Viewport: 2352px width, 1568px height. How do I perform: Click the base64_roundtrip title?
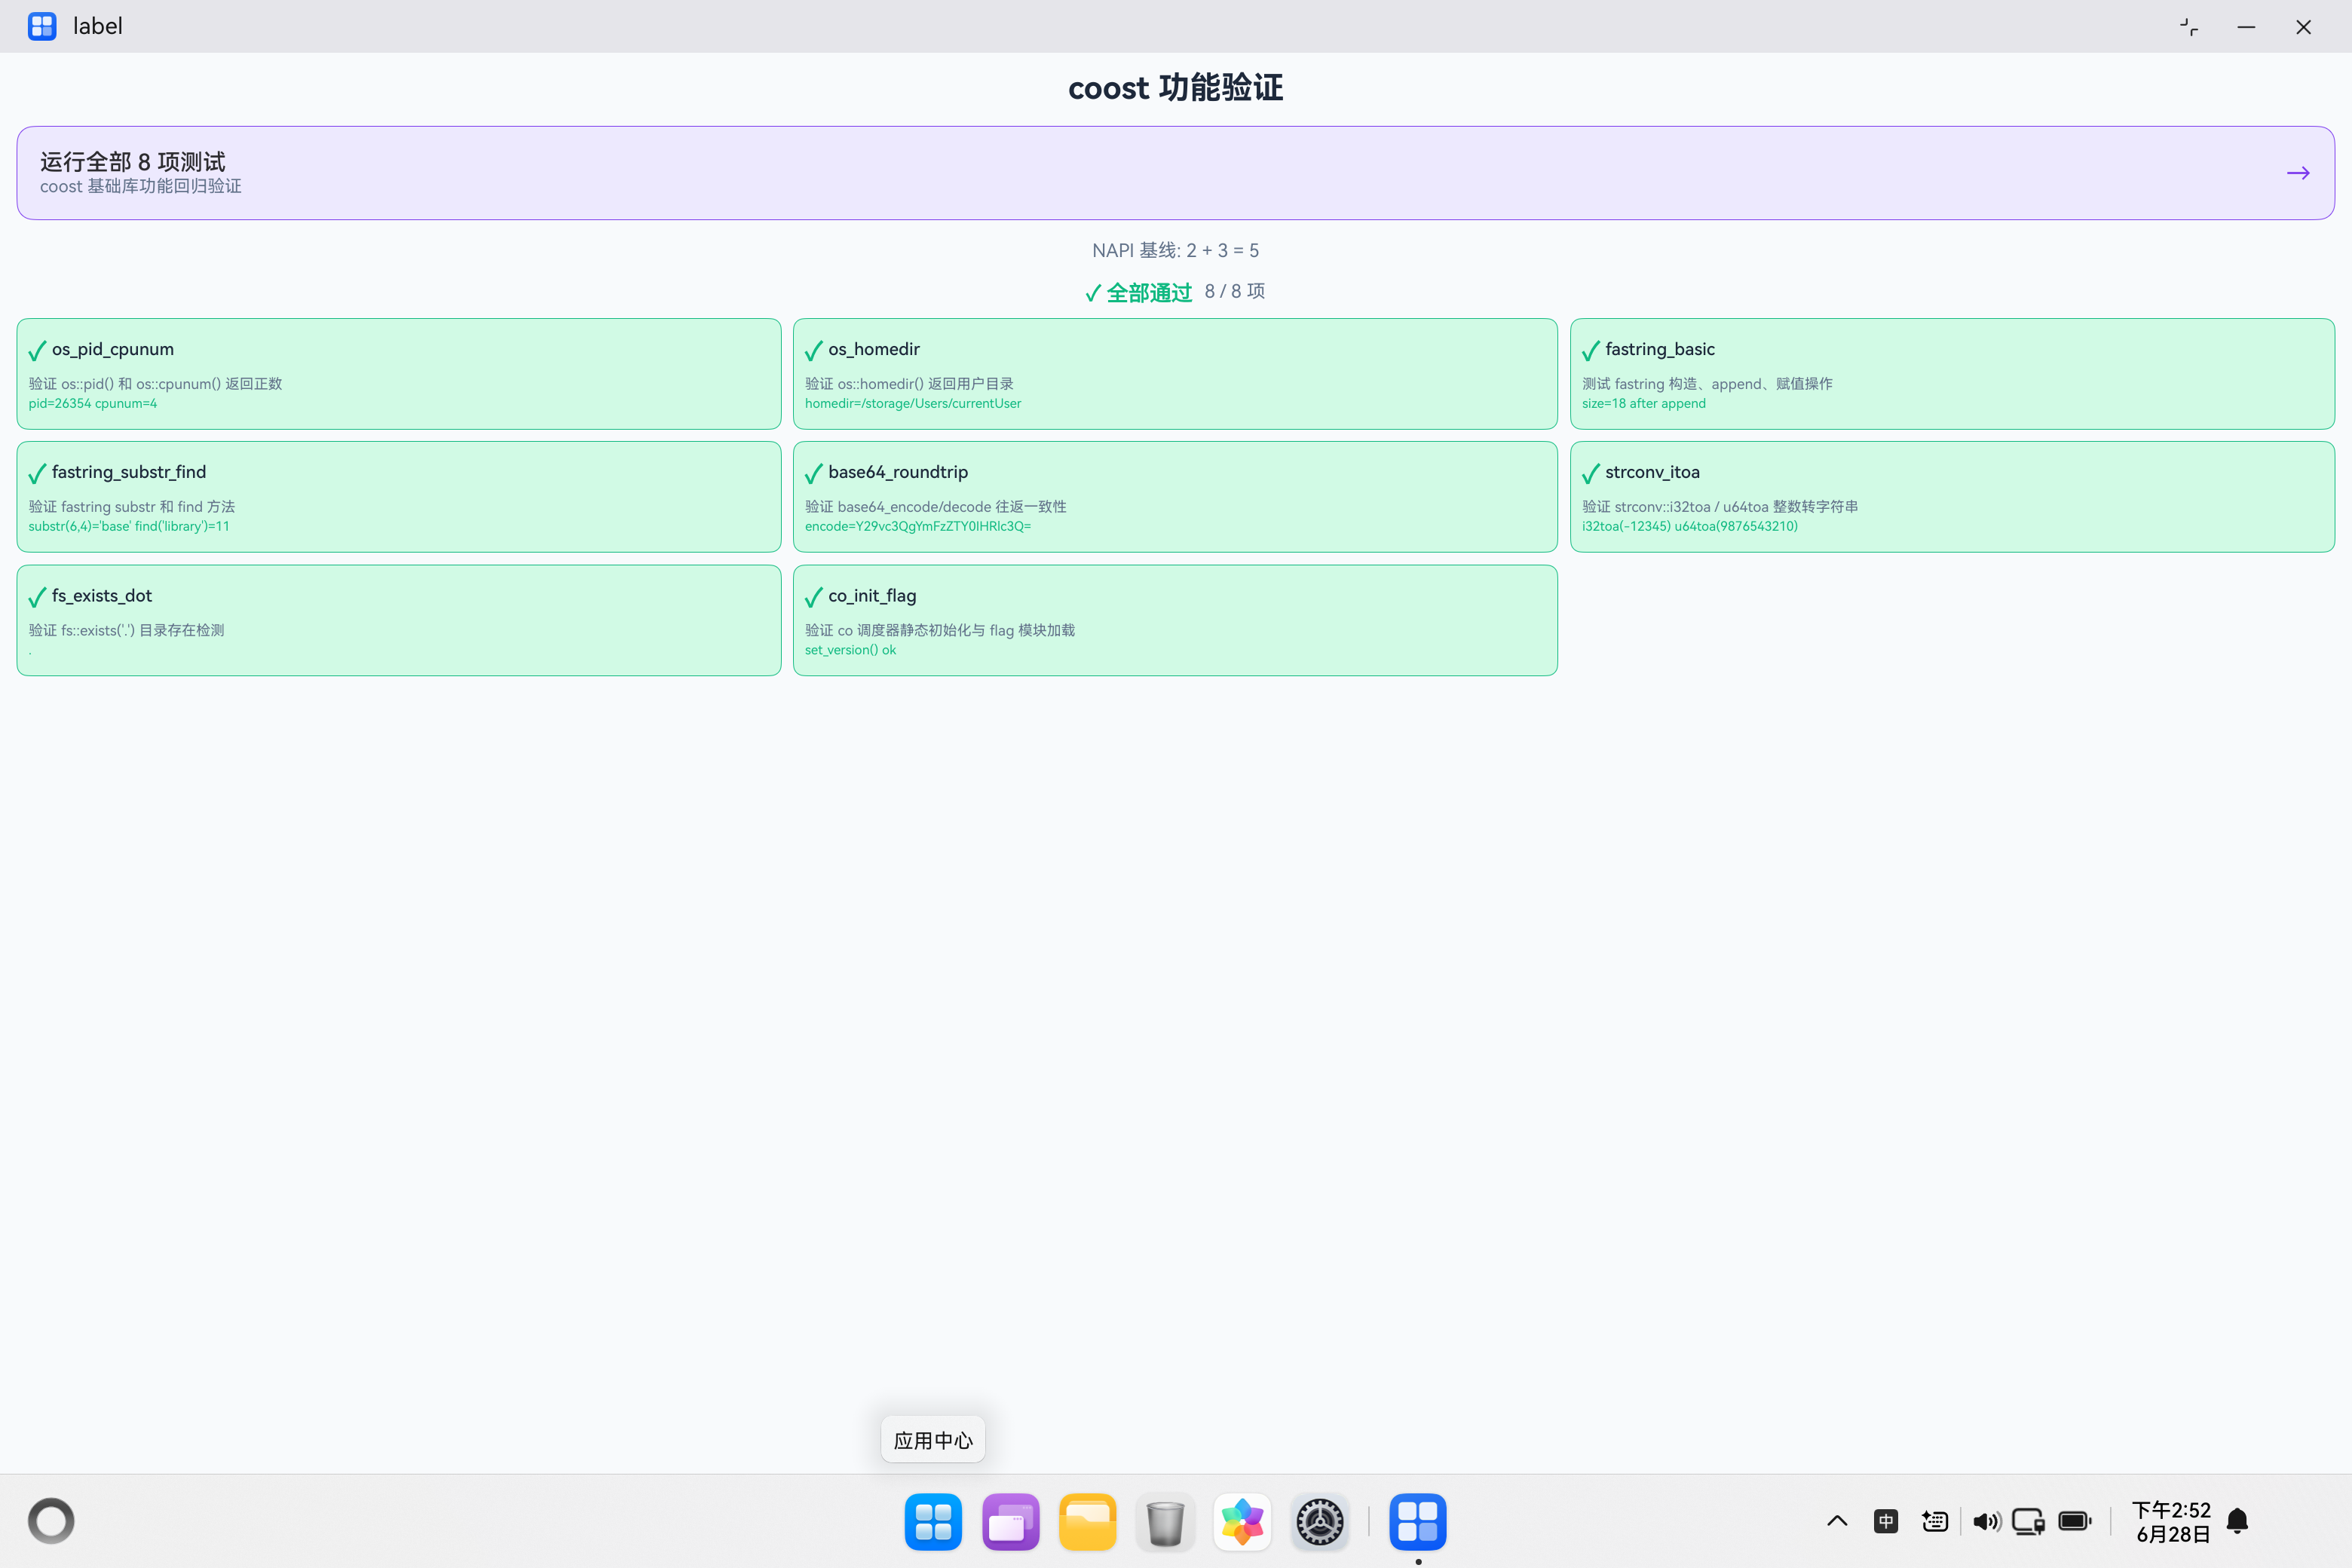(898, 472)
